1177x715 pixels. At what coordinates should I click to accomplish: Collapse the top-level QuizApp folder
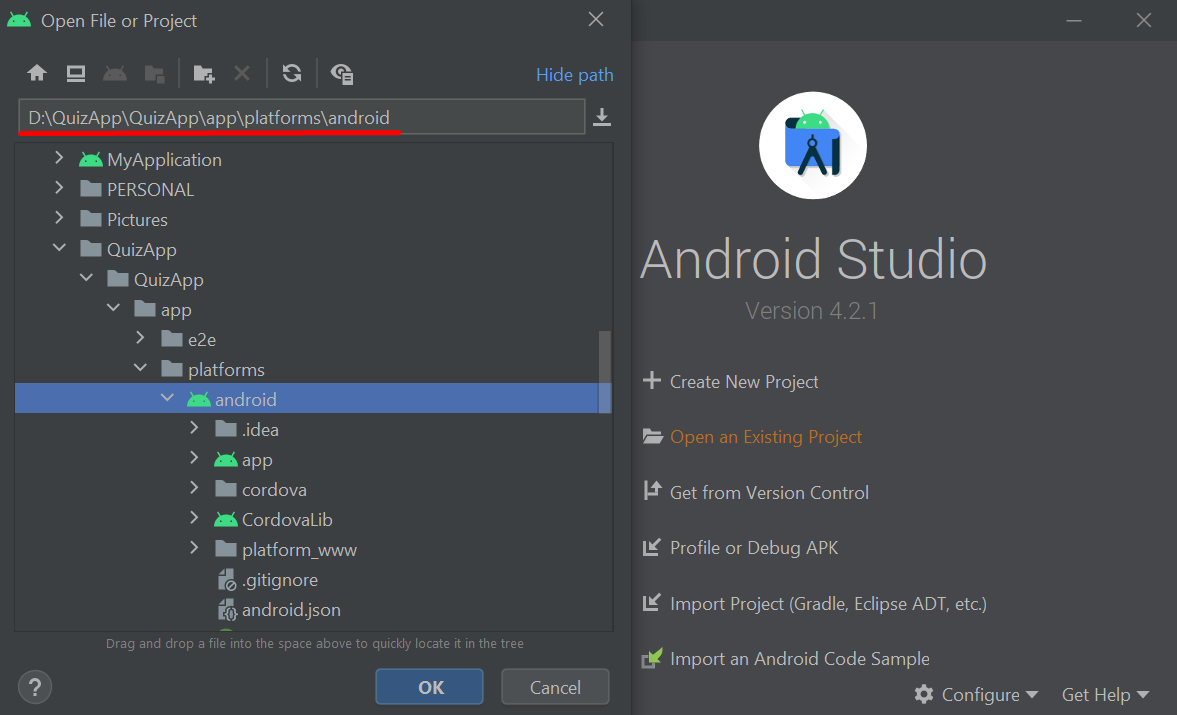(x=59, y=248)
